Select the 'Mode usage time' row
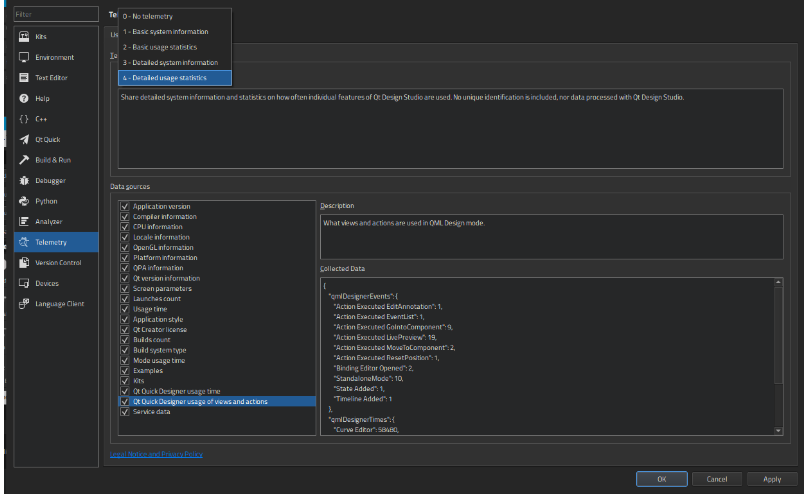805x494 pixels. pos(217,360)
